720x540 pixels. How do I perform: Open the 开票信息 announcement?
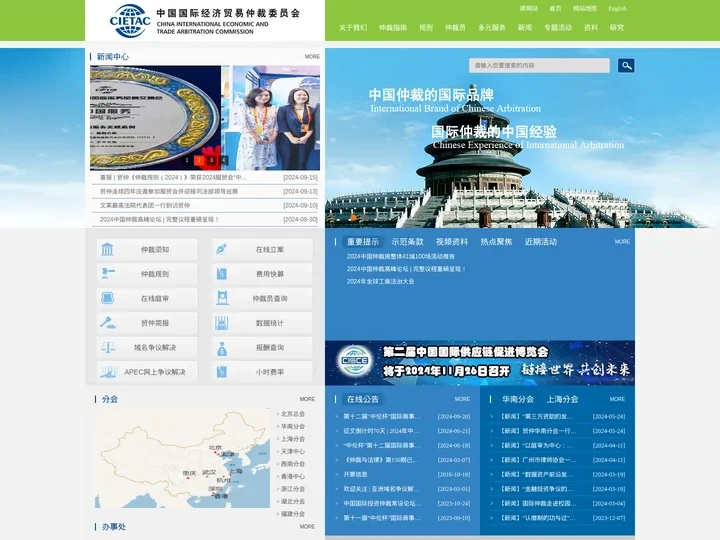point(355,474)
